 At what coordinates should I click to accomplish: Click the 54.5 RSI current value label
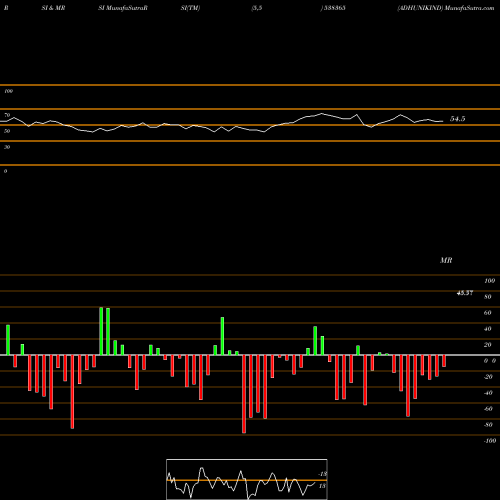click(457, 119)
